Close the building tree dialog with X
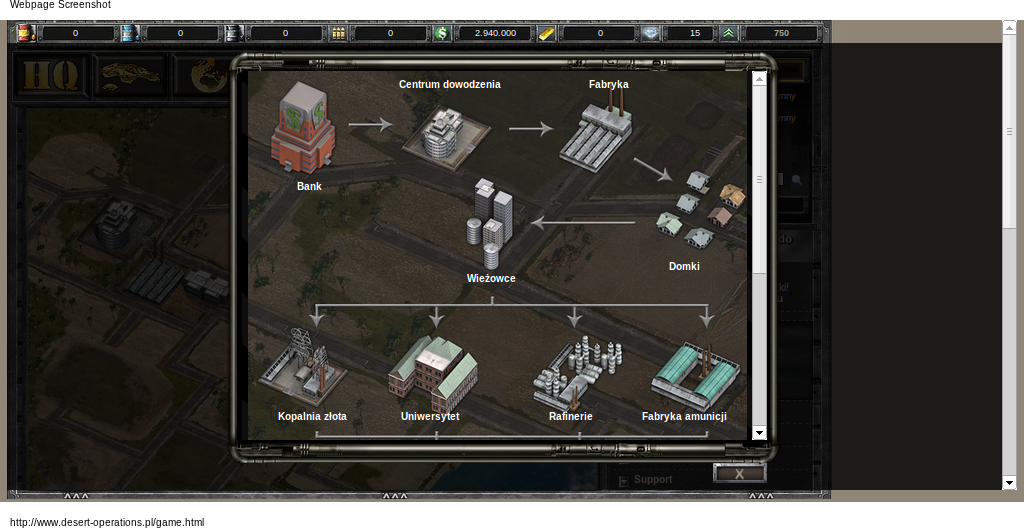1024x528 pixels. tap(739, 474)
